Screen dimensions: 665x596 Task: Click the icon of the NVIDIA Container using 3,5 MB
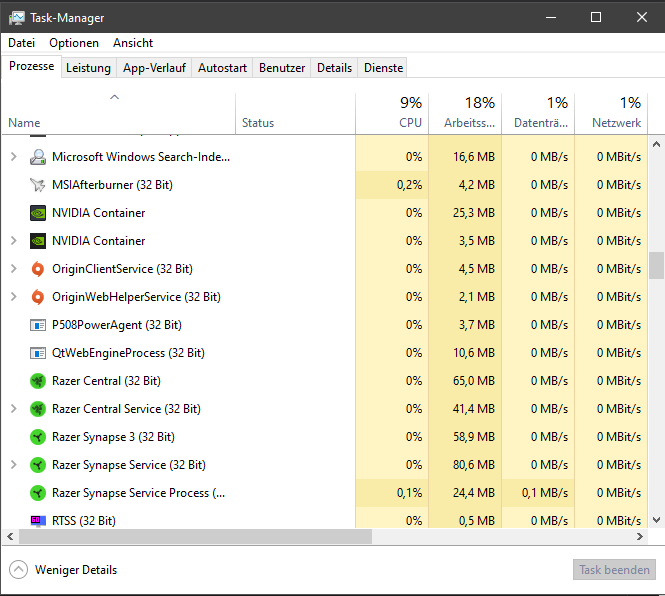tap(38, 241)
